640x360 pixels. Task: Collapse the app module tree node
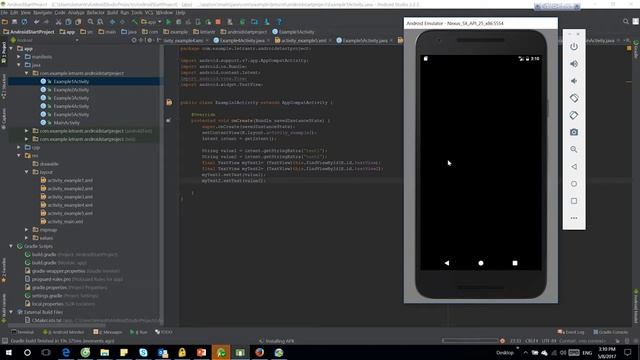[11, 49]
